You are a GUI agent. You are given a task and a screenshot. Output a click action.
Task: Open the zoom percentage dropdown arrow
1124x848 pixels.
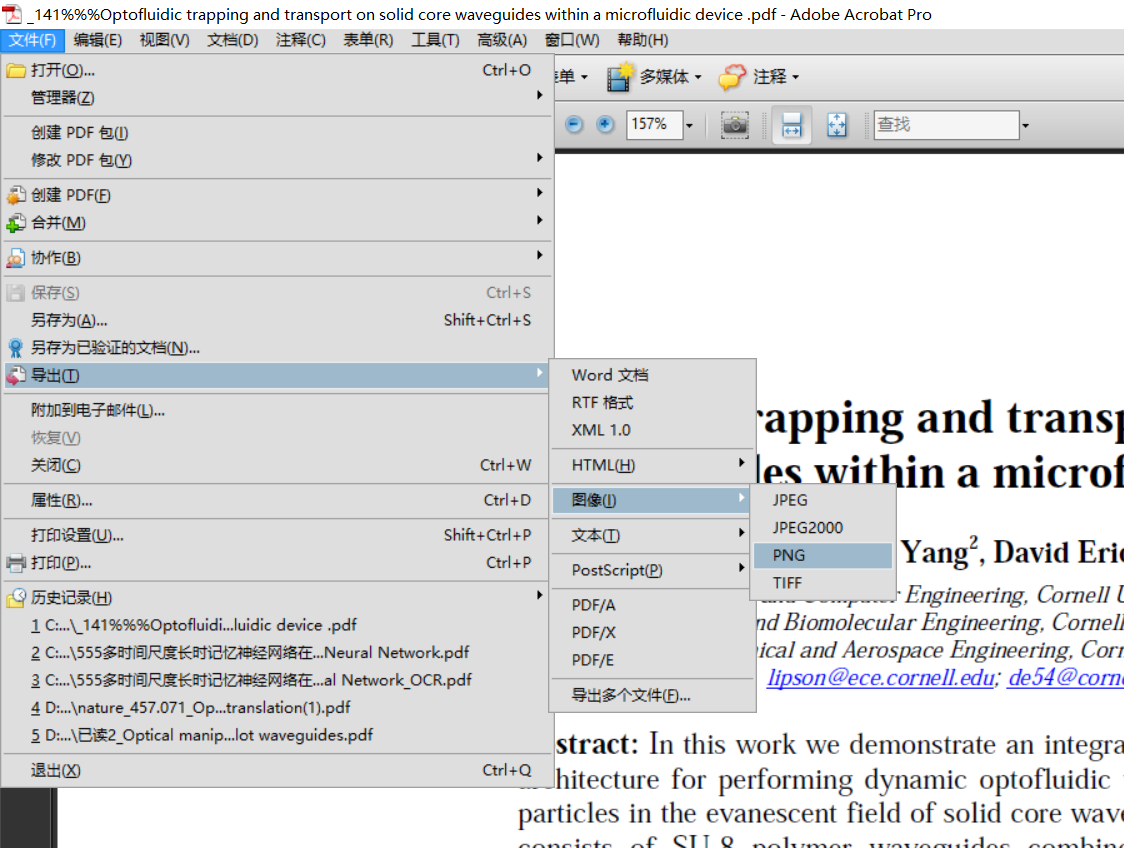[x=689, y=125]
